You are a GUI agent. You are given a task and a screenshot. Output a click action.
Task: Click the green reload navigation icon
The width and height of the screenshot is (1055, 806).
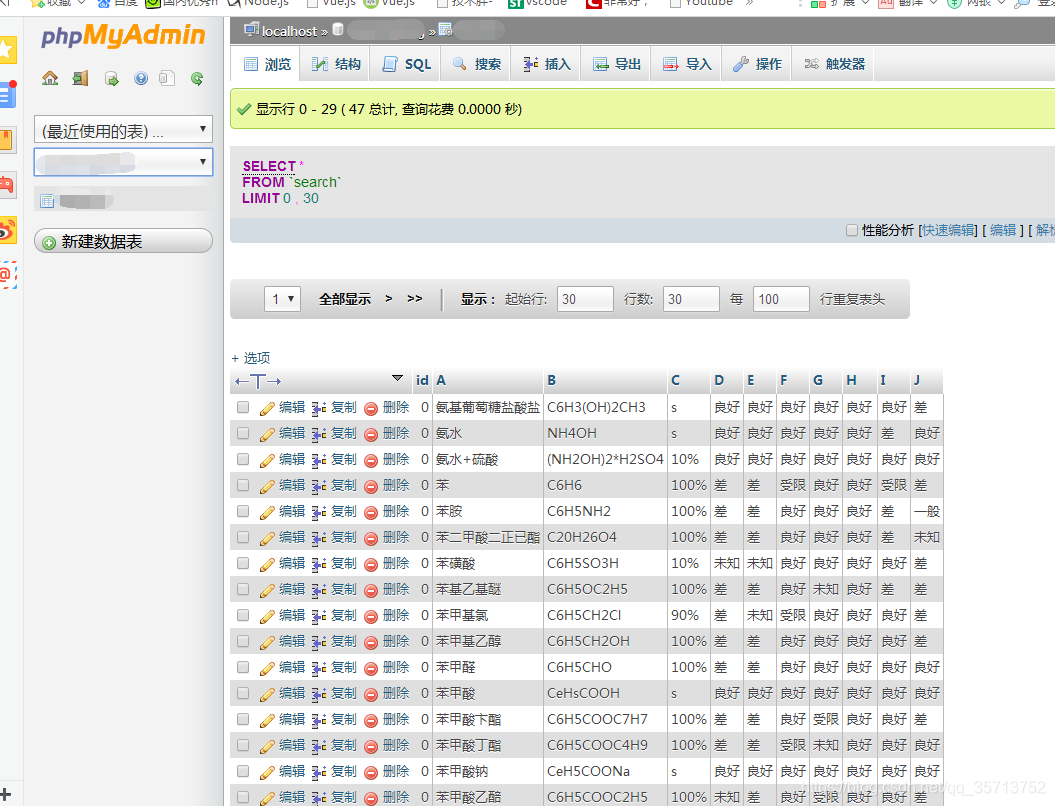[197, 79]
